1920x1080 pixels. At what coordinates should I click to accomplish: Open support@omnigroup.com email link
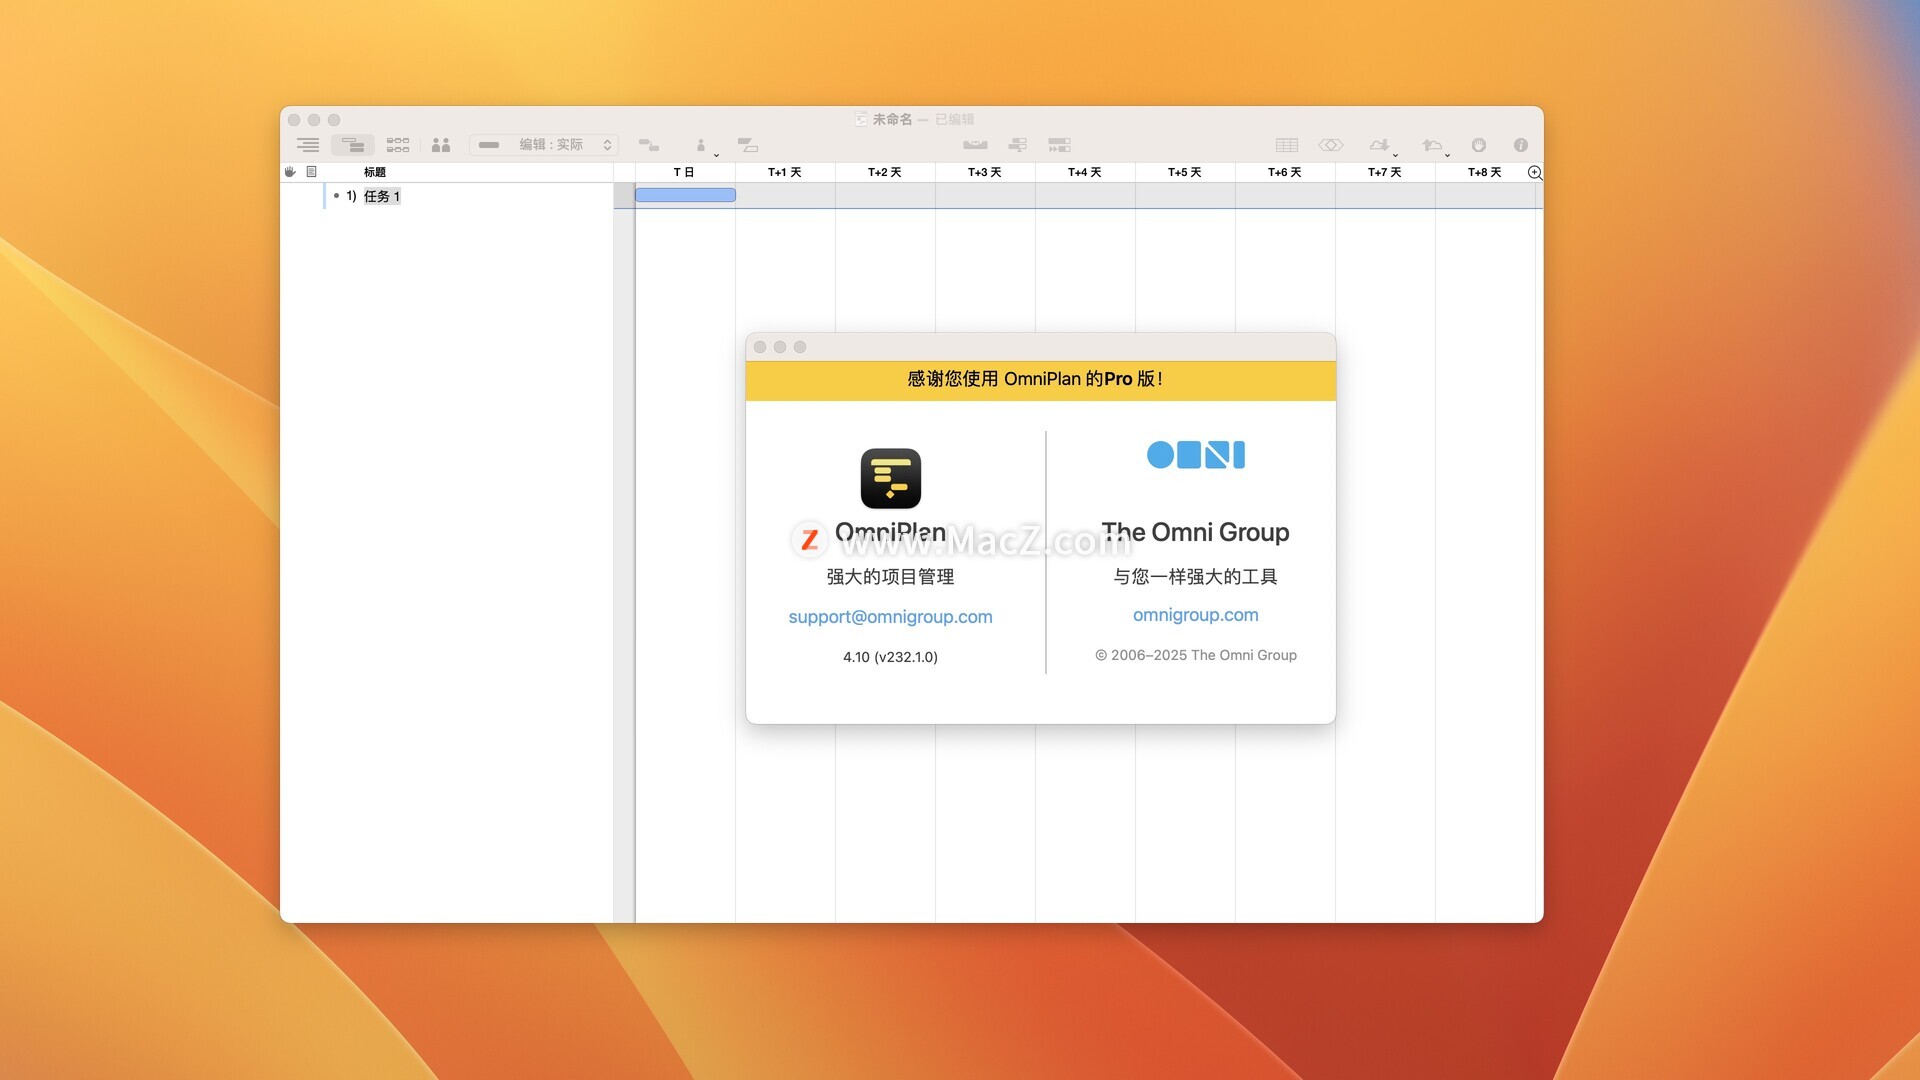coord(890,617)
